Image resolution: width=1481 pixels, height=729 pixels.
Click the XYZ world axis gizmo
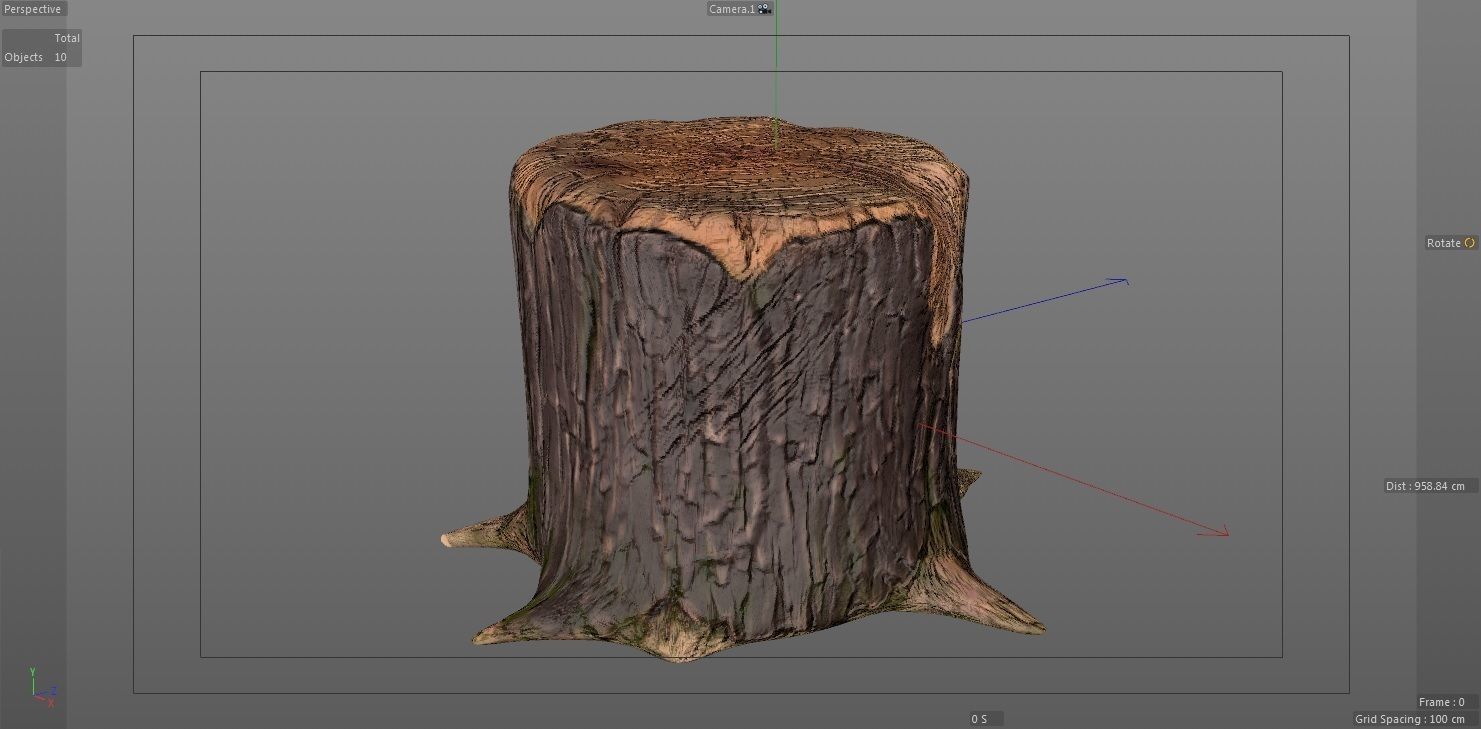42,688
